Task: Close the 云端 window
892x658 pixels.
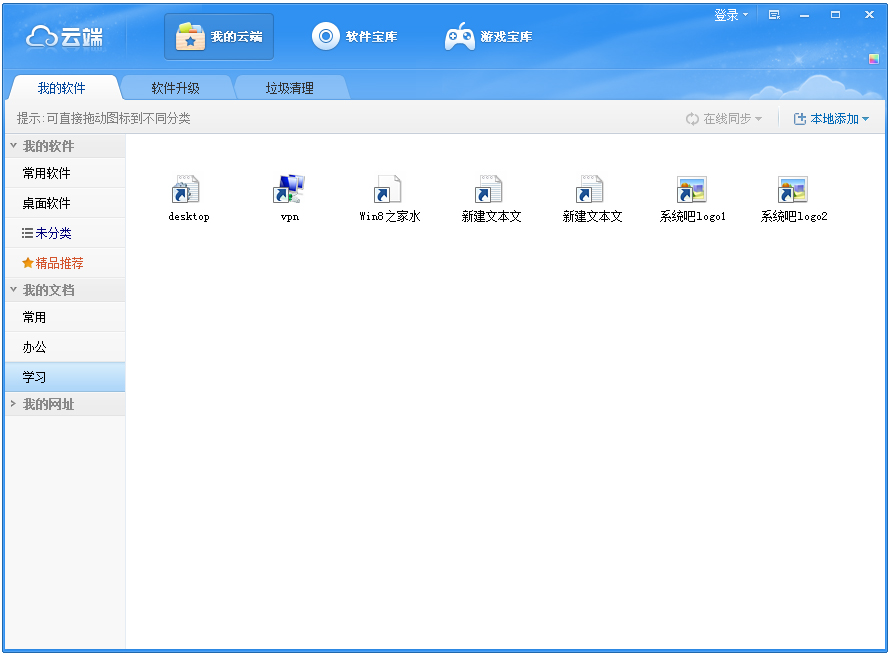Action: (x=869, y=15)
